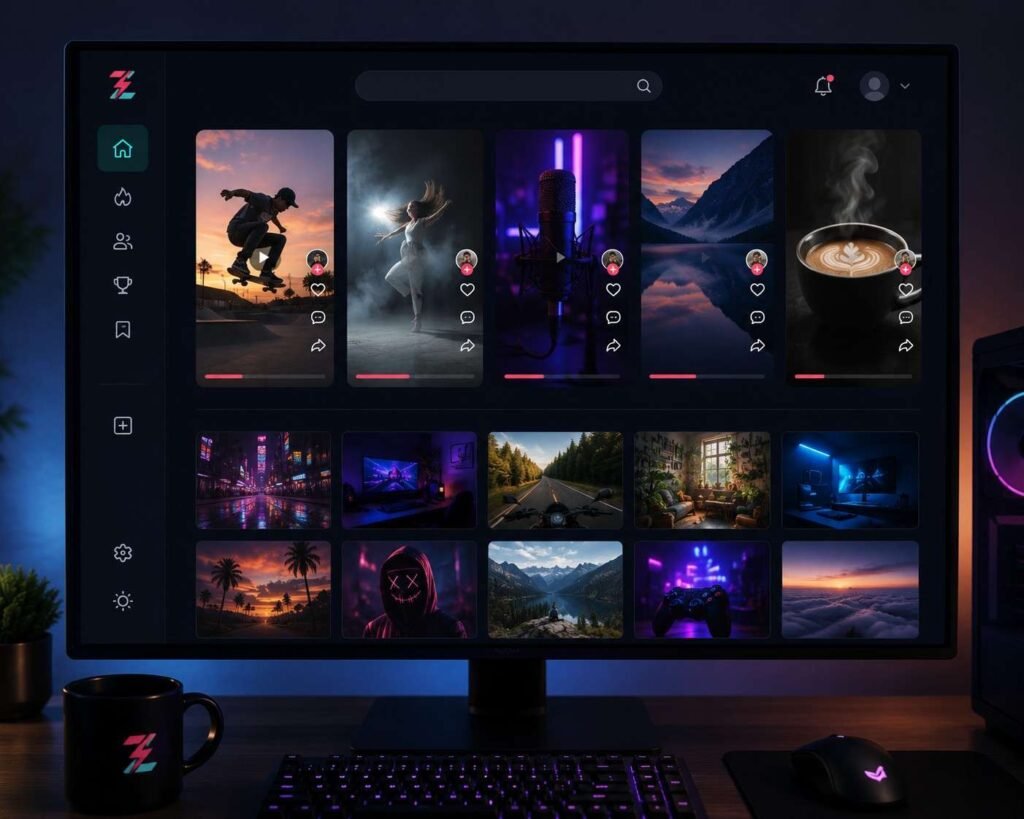The width and height of the screenshot is (1024, 819).
Task: Open the neon city street thumbnail
Action: pos(263,480)
